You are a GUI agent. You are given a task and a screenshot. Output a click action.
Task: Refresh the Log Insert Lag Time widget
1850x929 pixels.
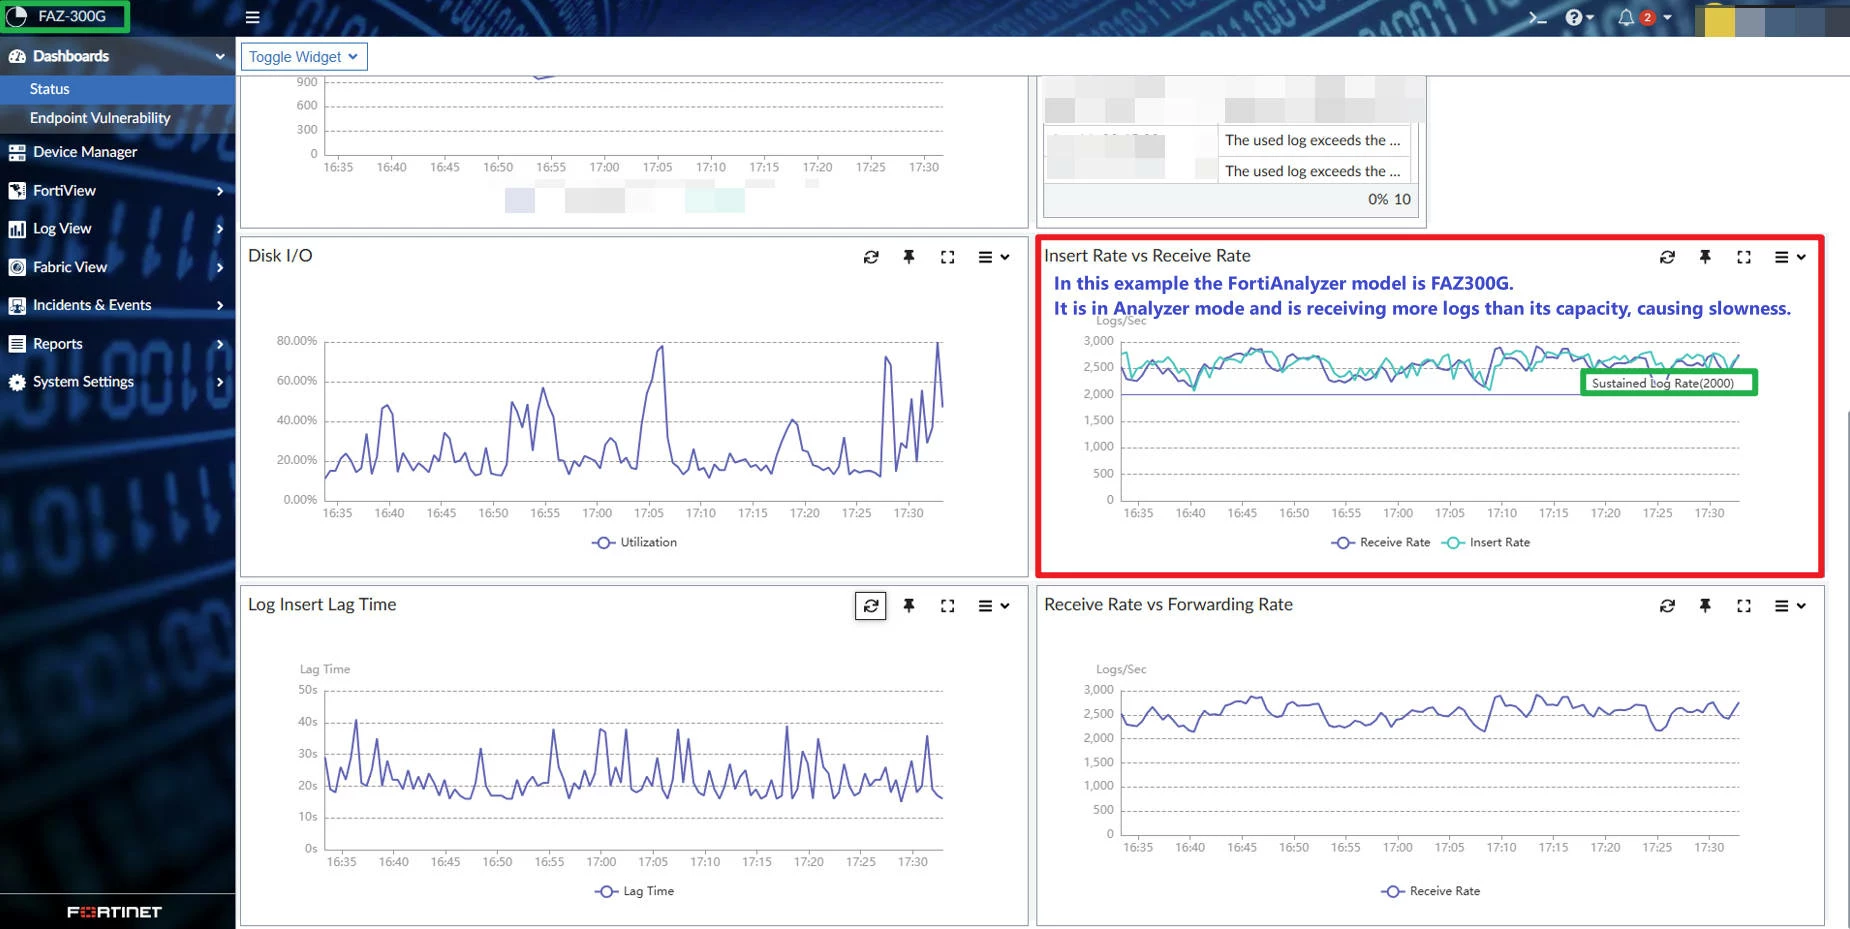(871, 606)
